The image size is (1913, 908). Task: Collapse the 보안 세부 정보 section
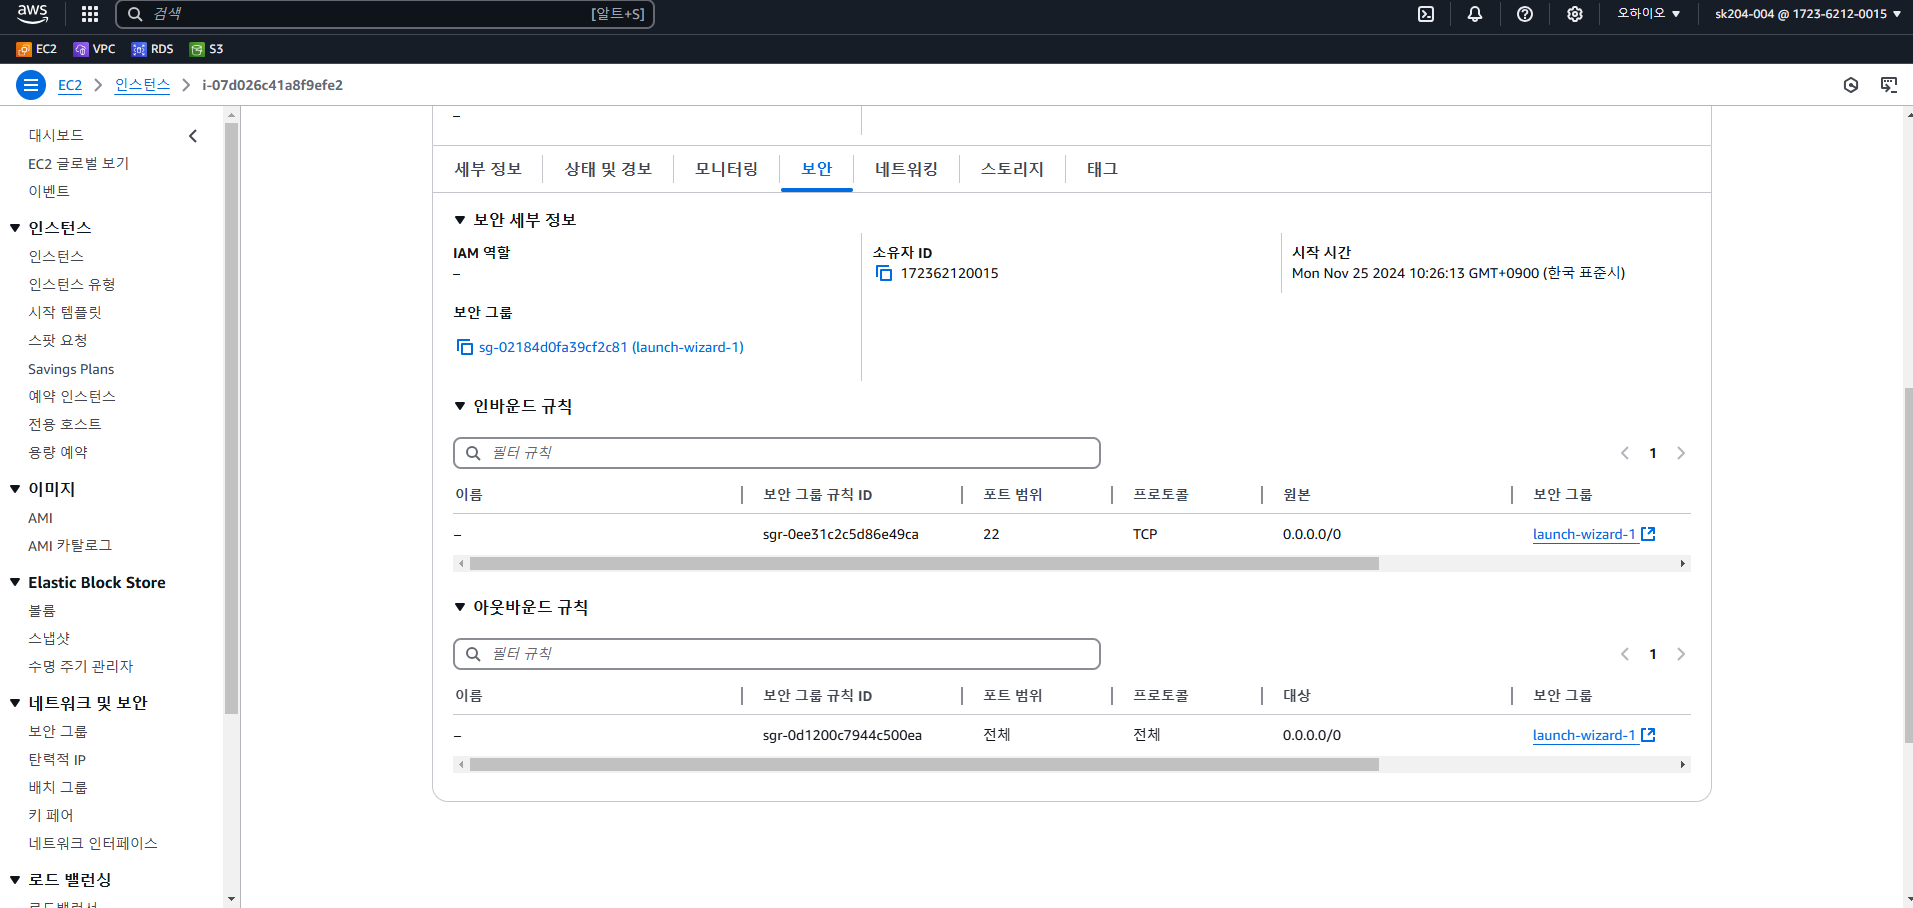click(x=460, y=220)
